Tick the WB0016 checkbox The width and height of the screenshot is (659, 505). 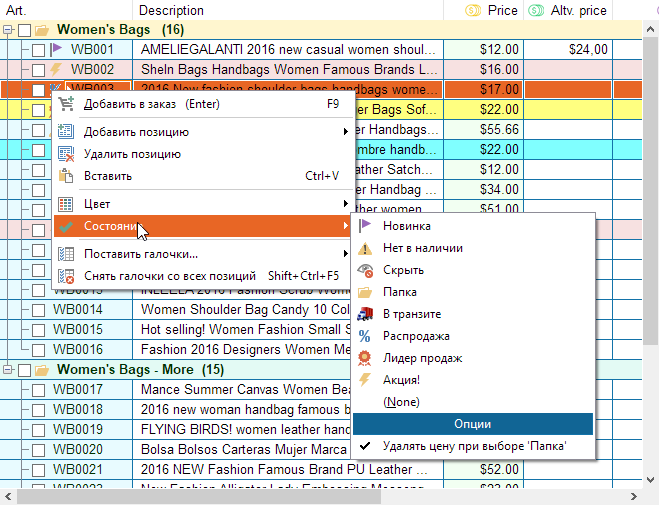(x=38, y=350)
